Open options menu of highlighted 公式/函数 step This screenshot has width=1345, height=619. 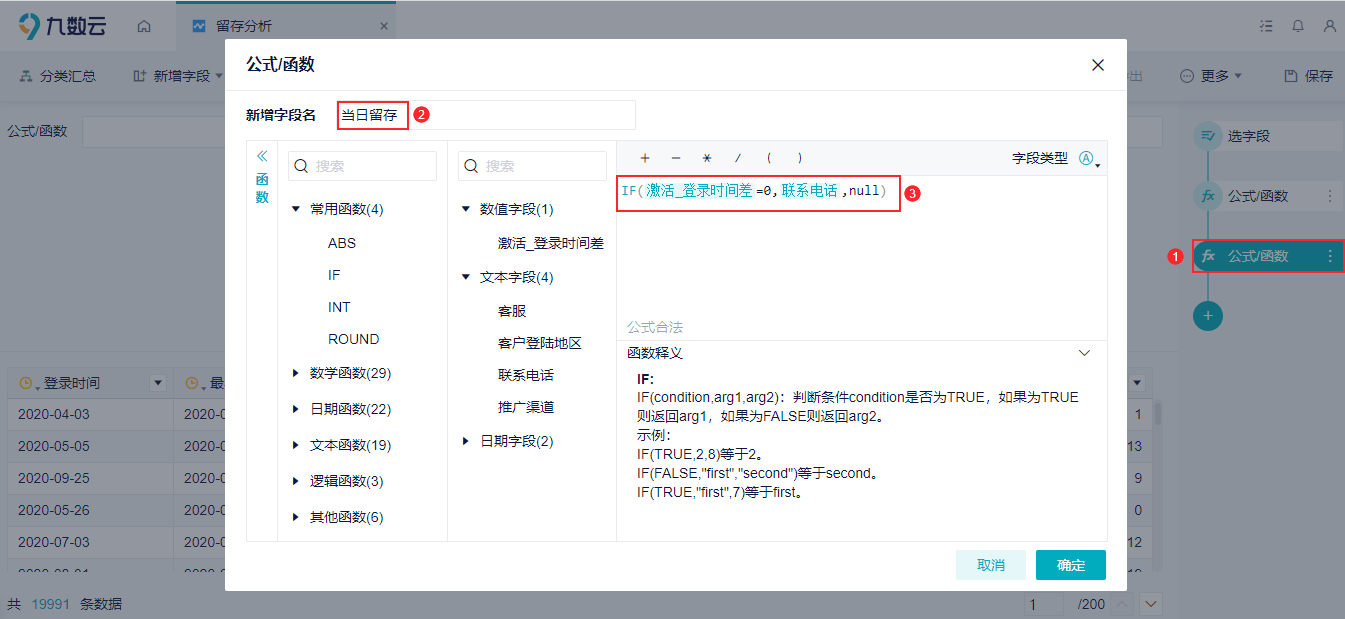(1330, 257)
